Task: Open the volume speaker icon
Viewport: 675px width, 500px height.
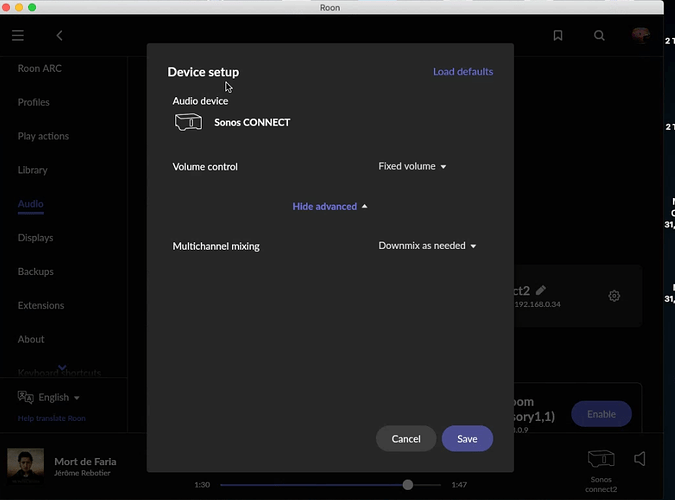Action: pyautogui.click(x=640, y=459)
